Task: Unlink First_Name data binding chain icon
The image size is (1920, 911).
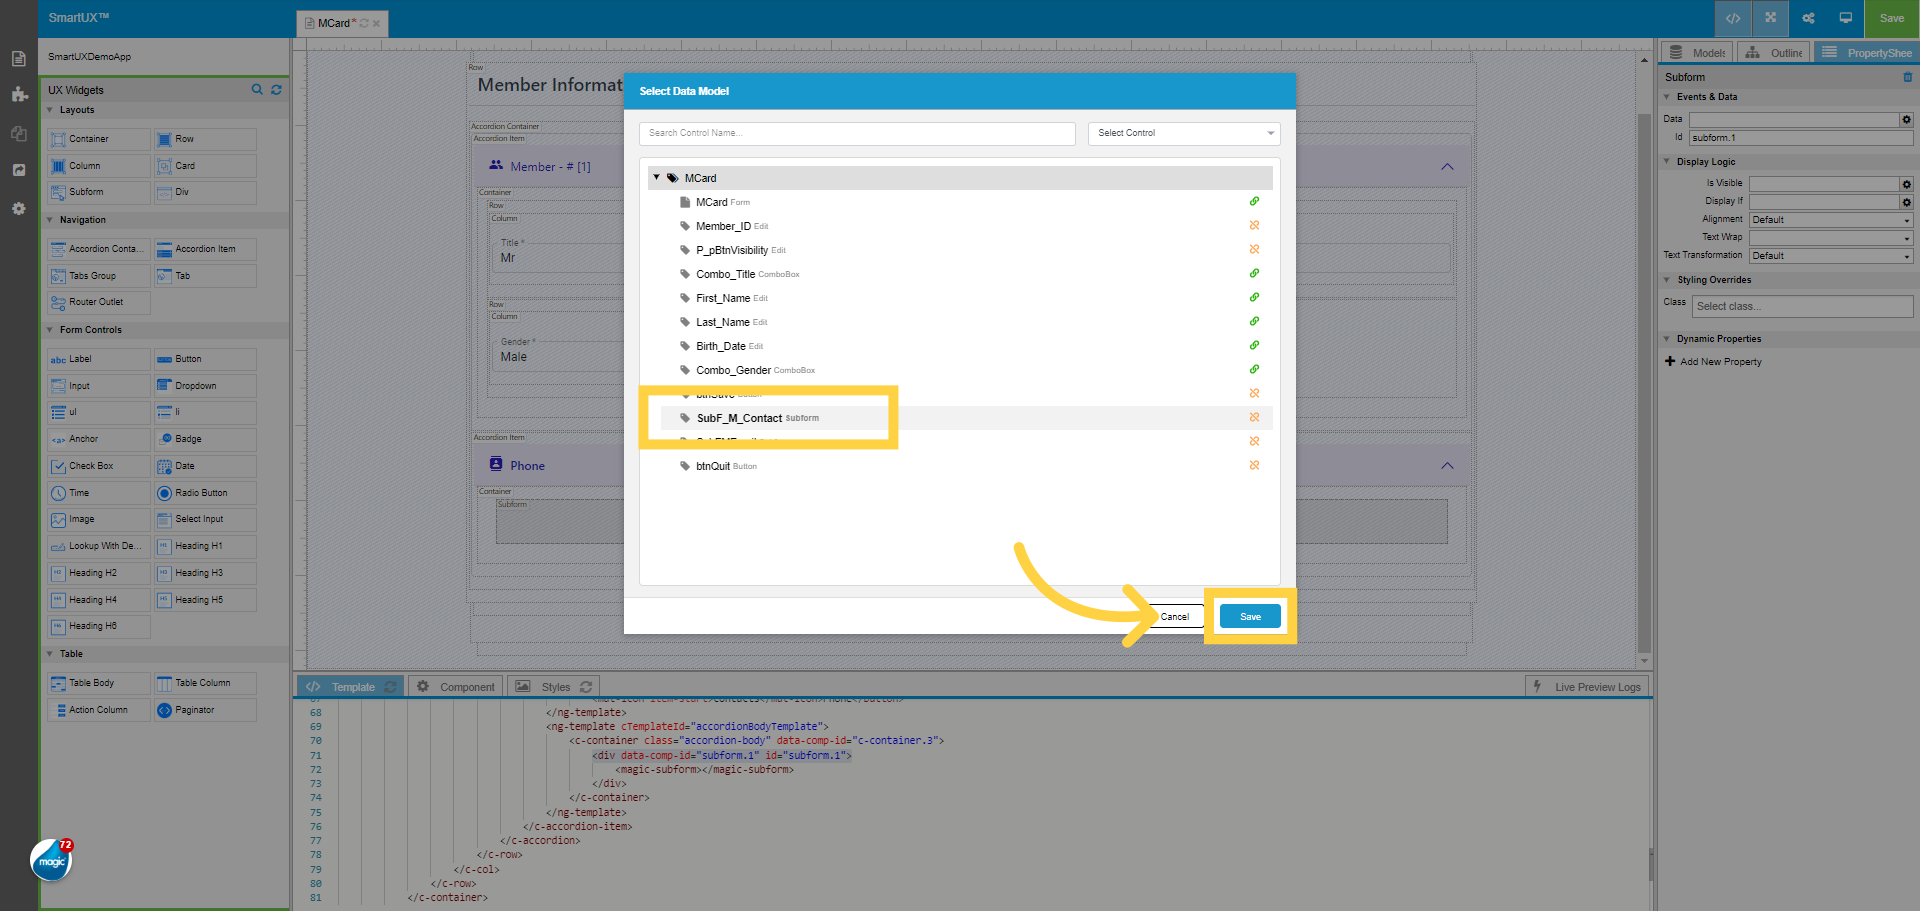Action: pyautogui.click(x=1254, y=297)
